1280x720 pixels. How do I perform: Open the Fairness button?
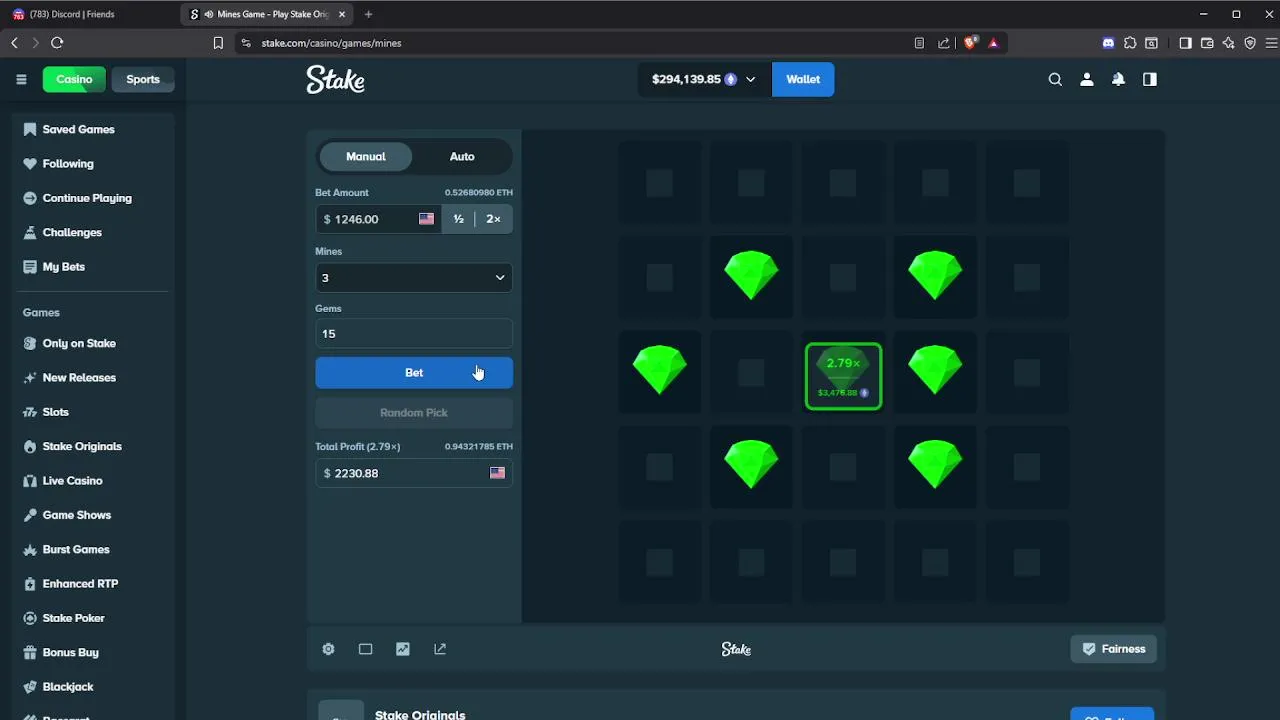(x=1113, y=649)
